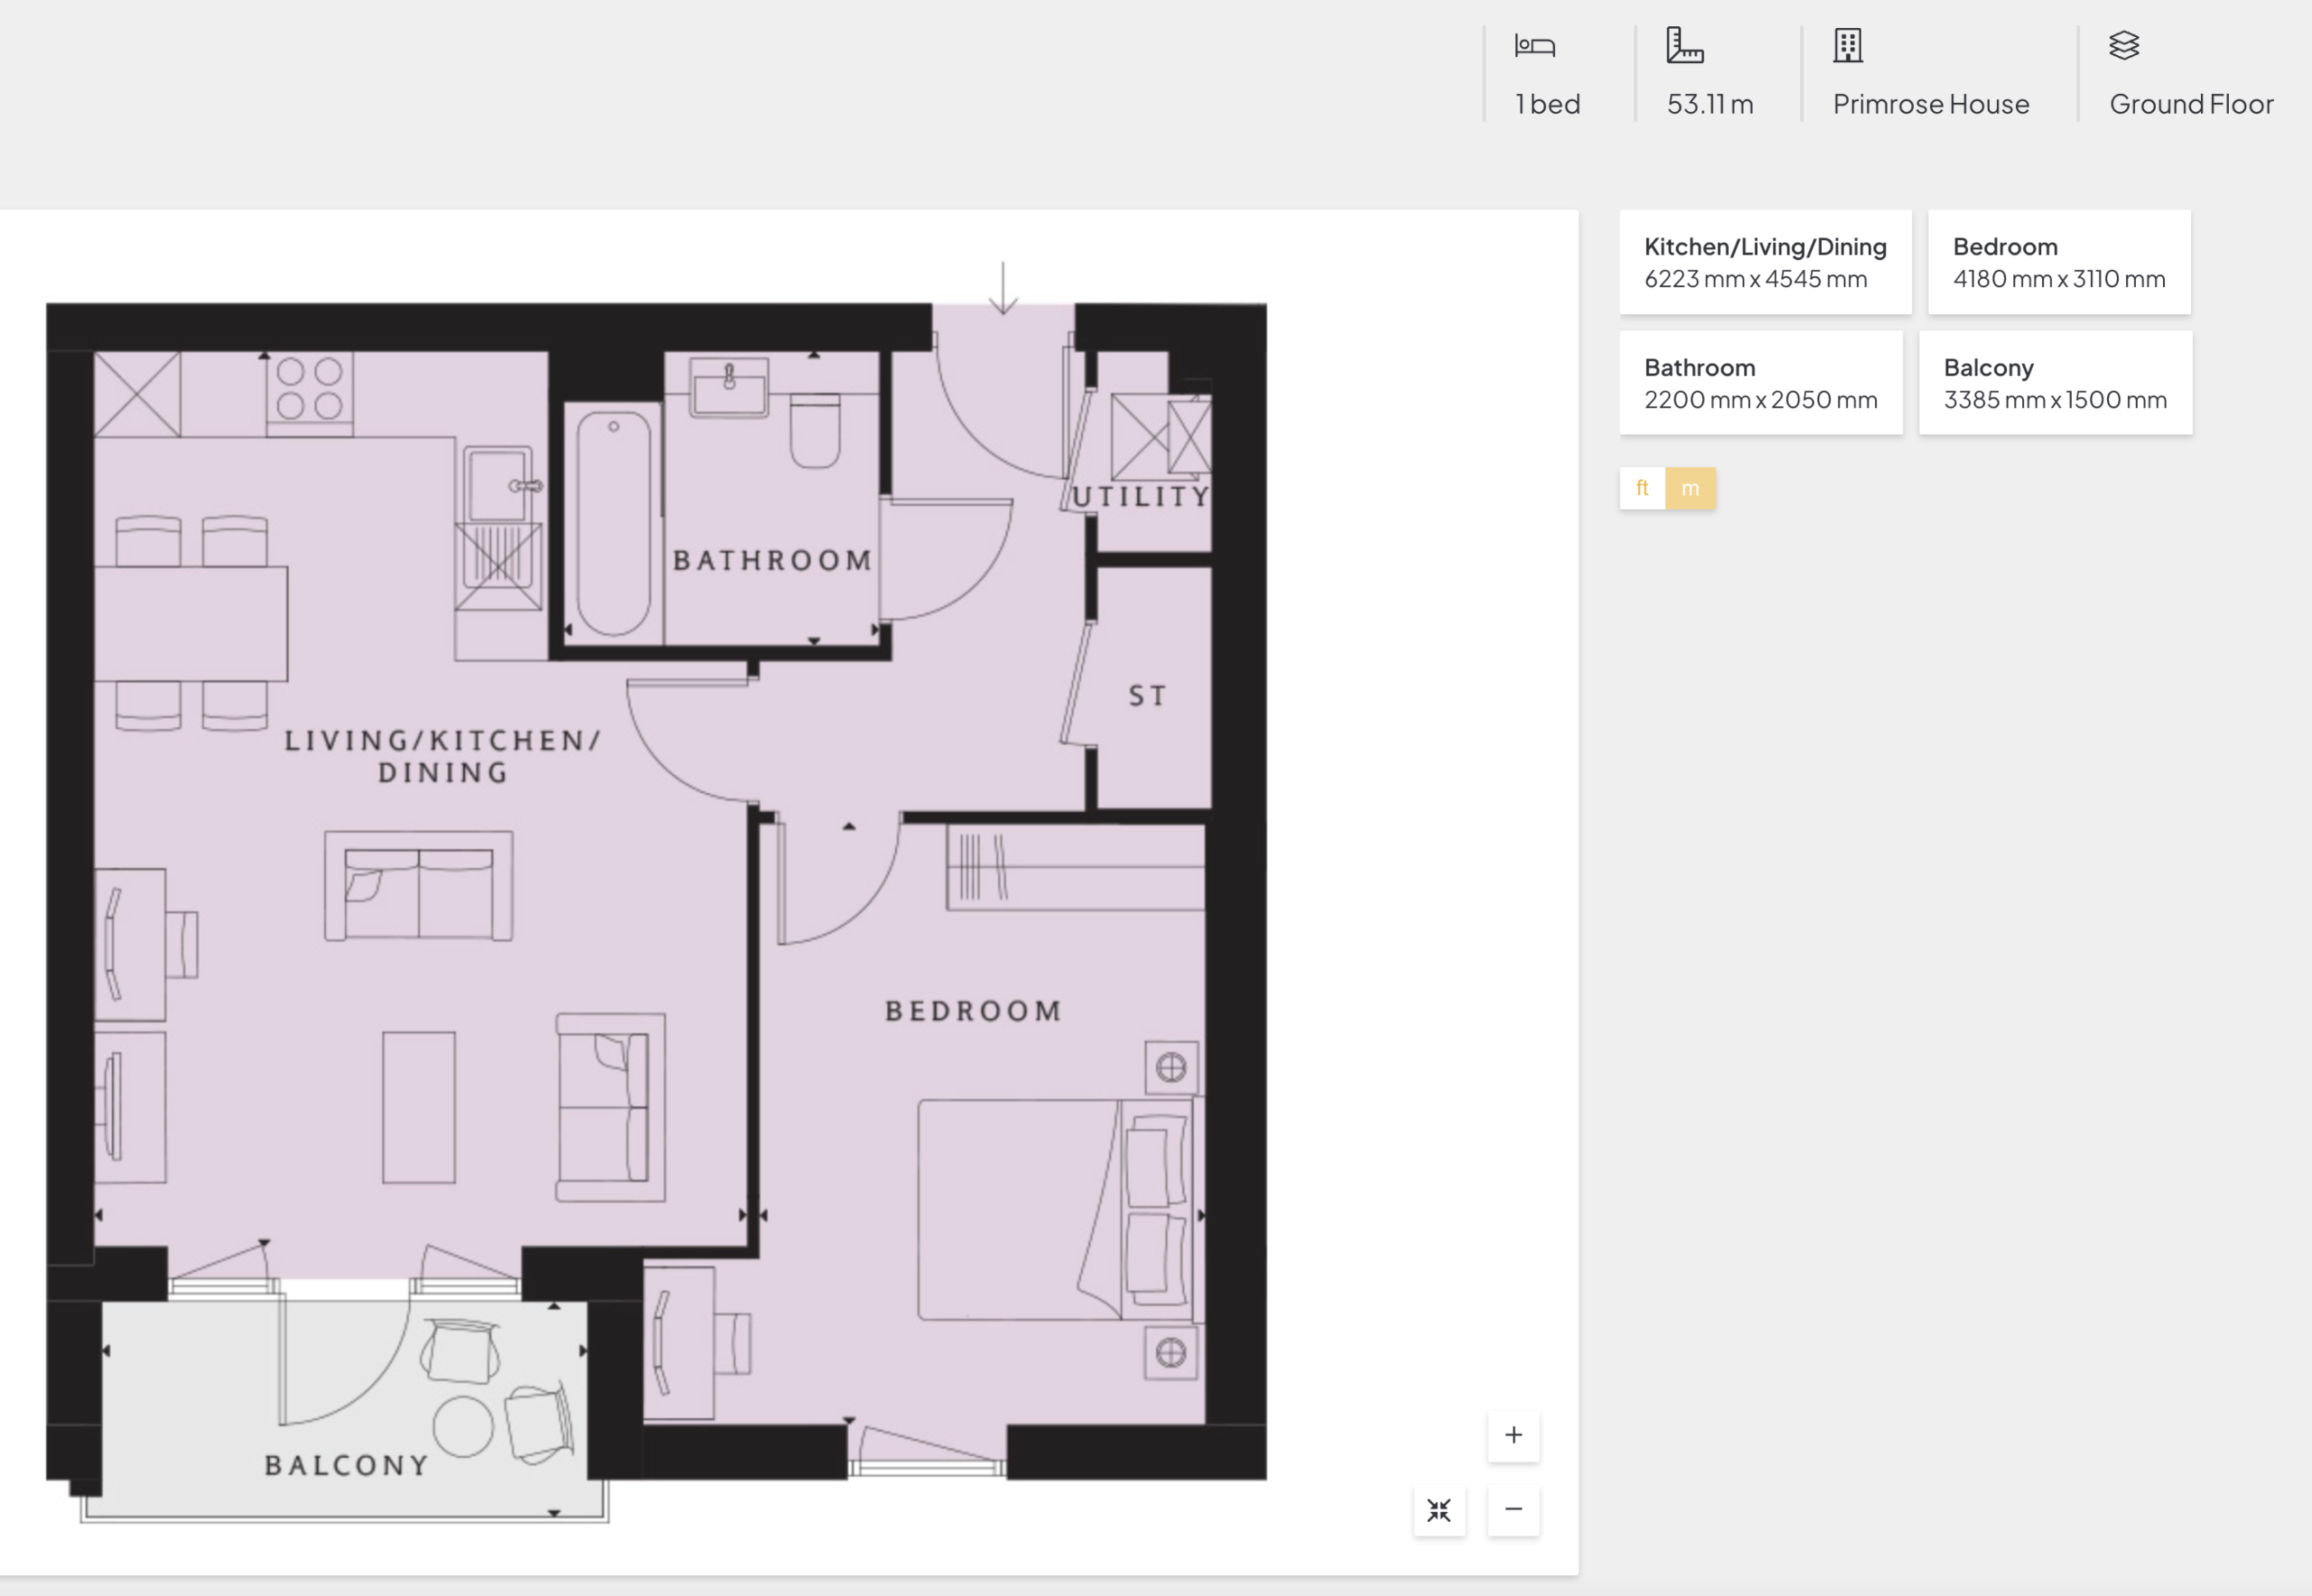Open the Kitchen/Living/Dining dimensions card

(1765, 262)
